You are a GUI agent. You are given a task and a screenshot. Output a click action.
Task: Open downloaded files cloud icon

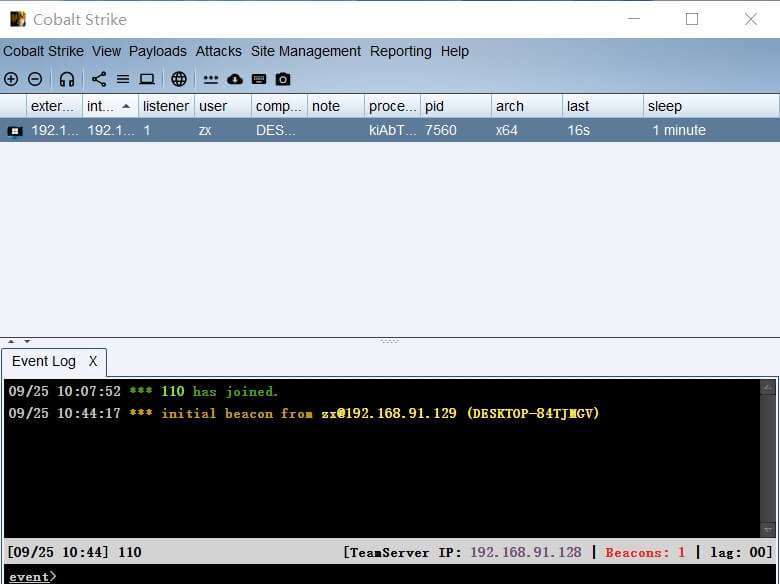point(235,79)
